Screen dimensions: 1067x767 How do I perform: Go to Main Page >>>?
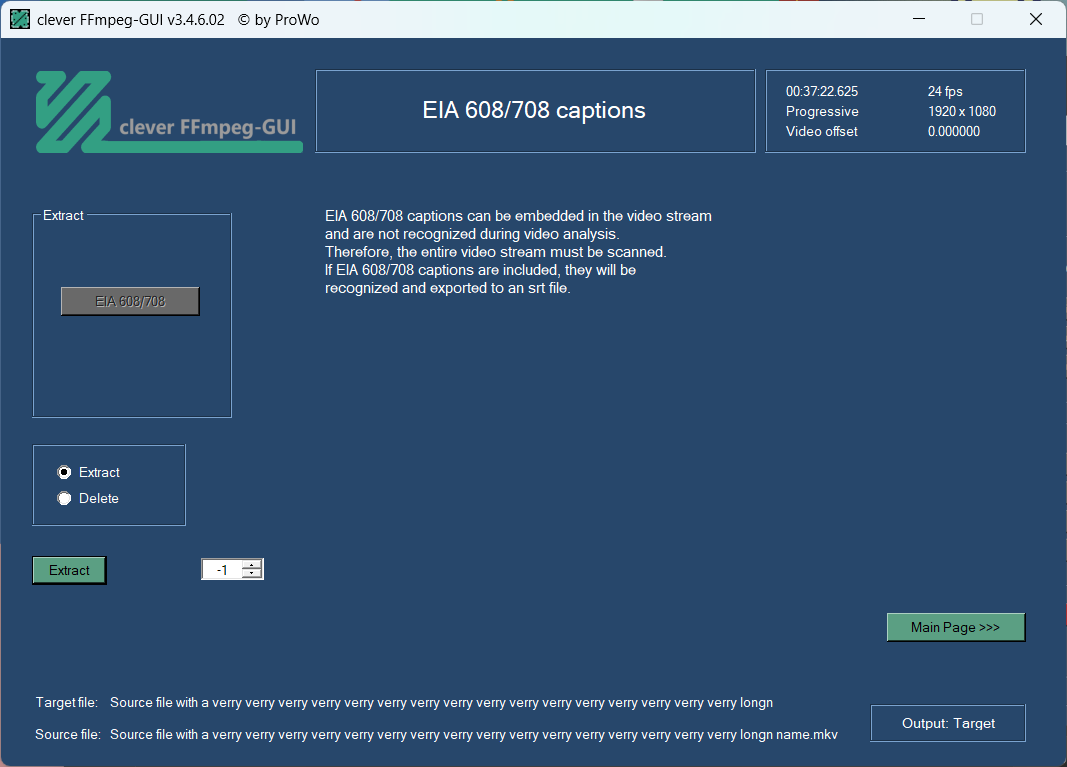[x=955, y=627]
